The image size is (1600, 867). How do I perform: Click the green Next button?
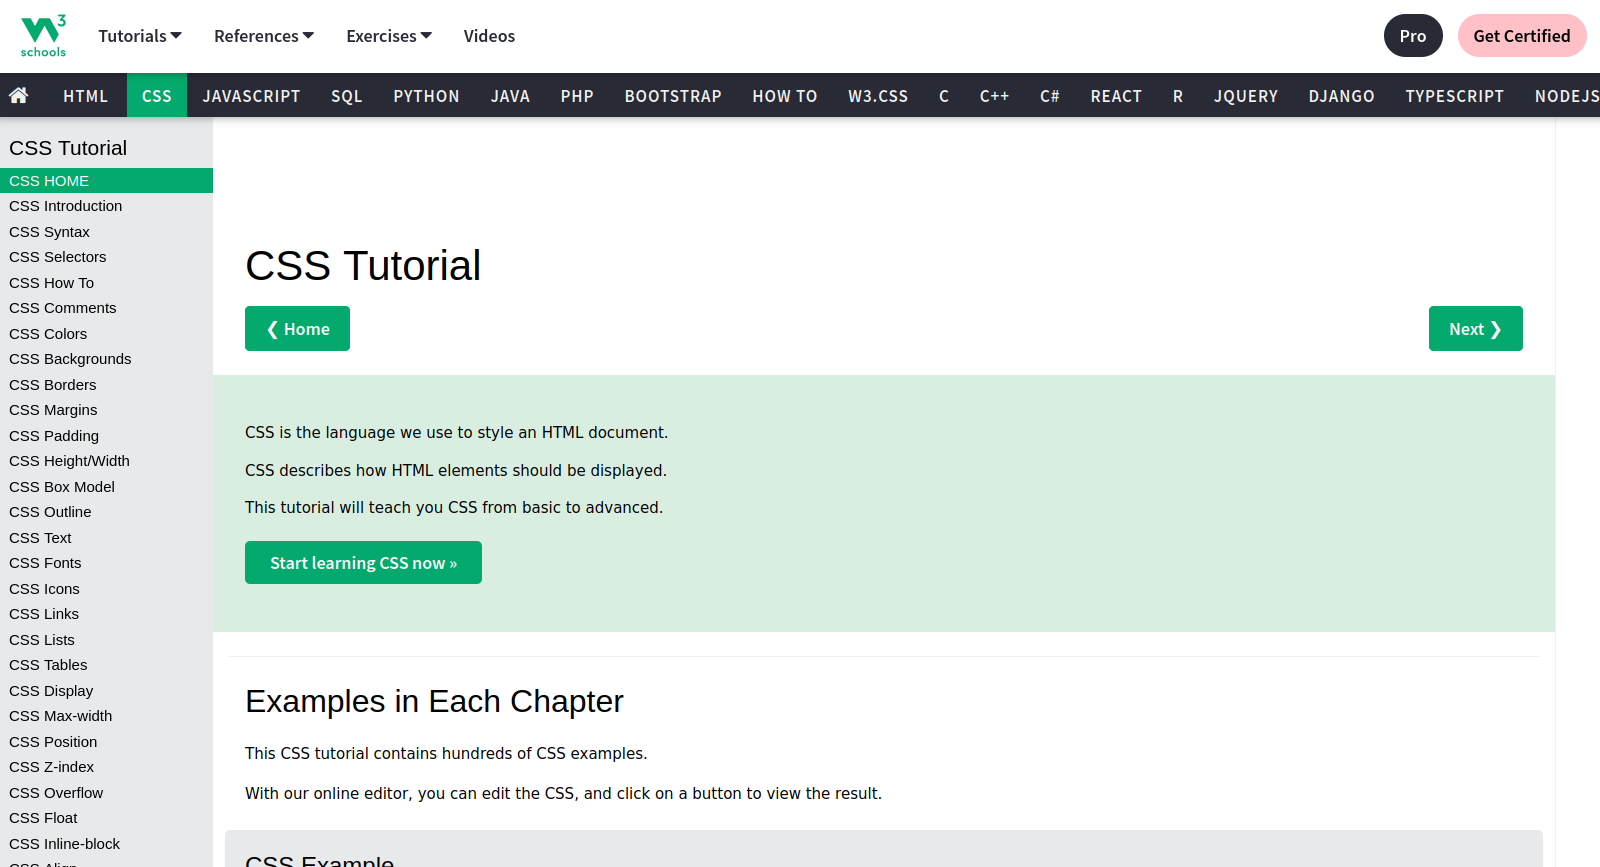point(1476,329)
